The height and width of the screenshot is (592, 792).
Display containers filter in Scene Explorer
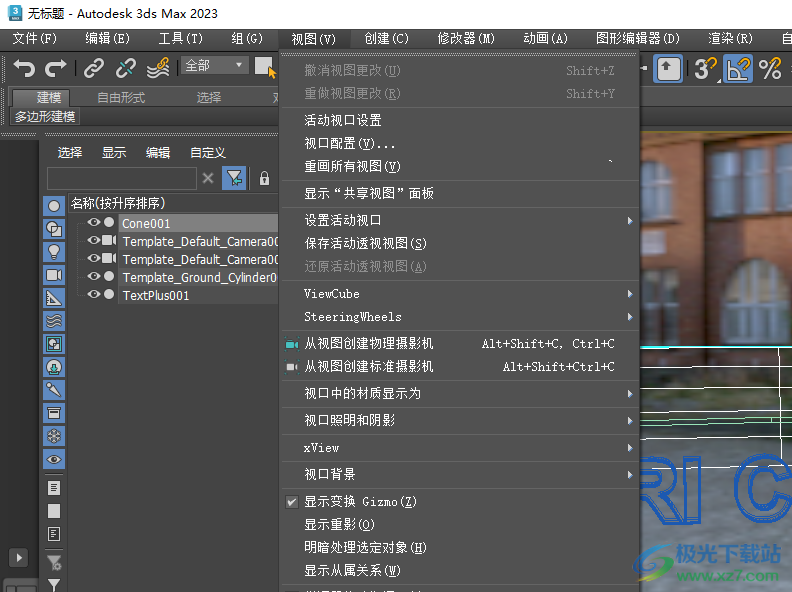coord(54,413)
